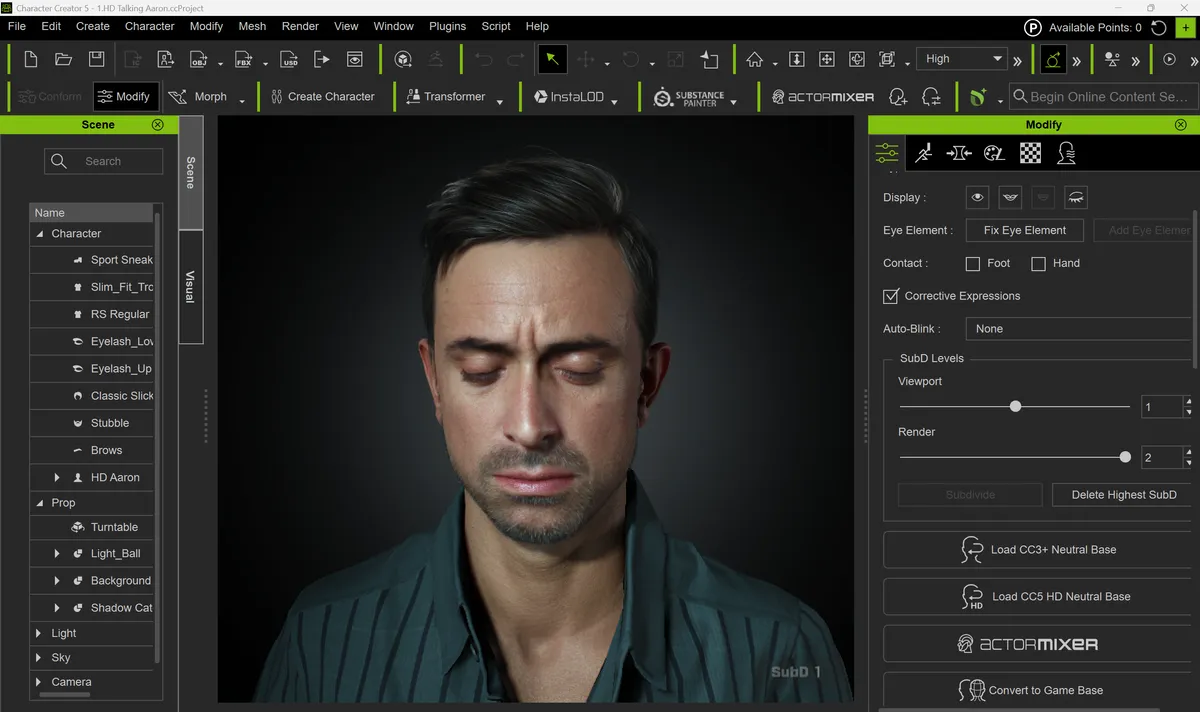
Task: Open the Render menu
Action: [300, 26]
